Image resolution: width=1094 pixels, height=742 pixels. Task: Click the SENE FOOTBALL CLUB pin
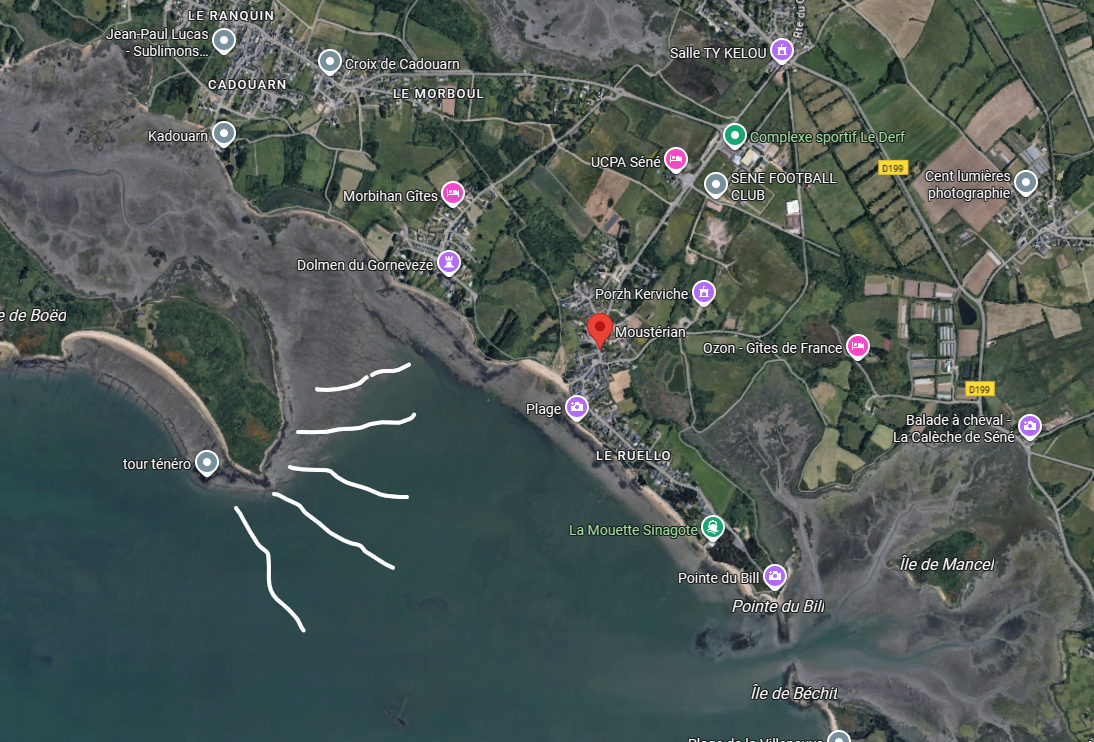tap(716, 185)
